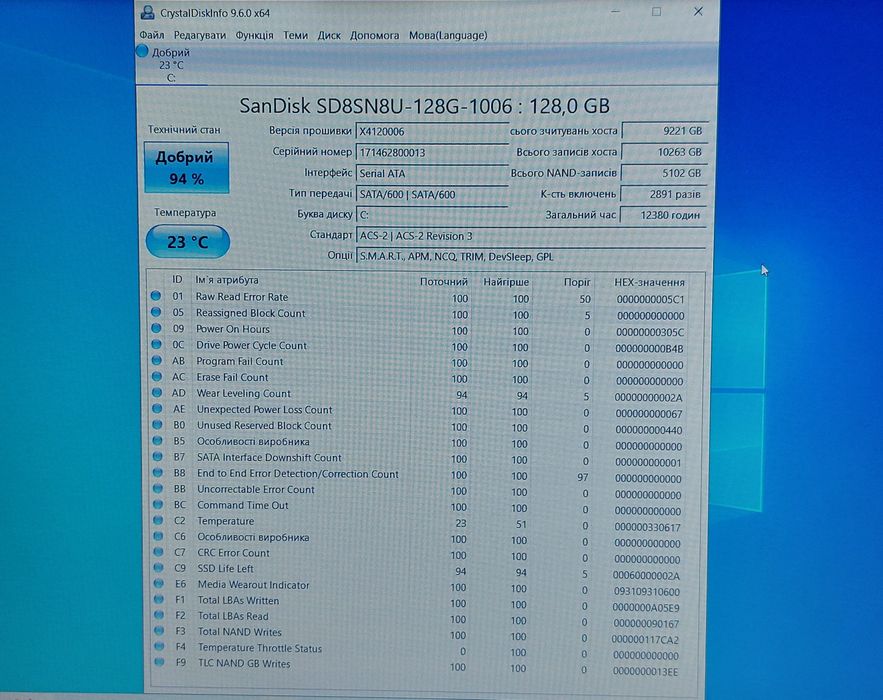
Task: Open the Теми menu
Action: click(x=295, y=35)
